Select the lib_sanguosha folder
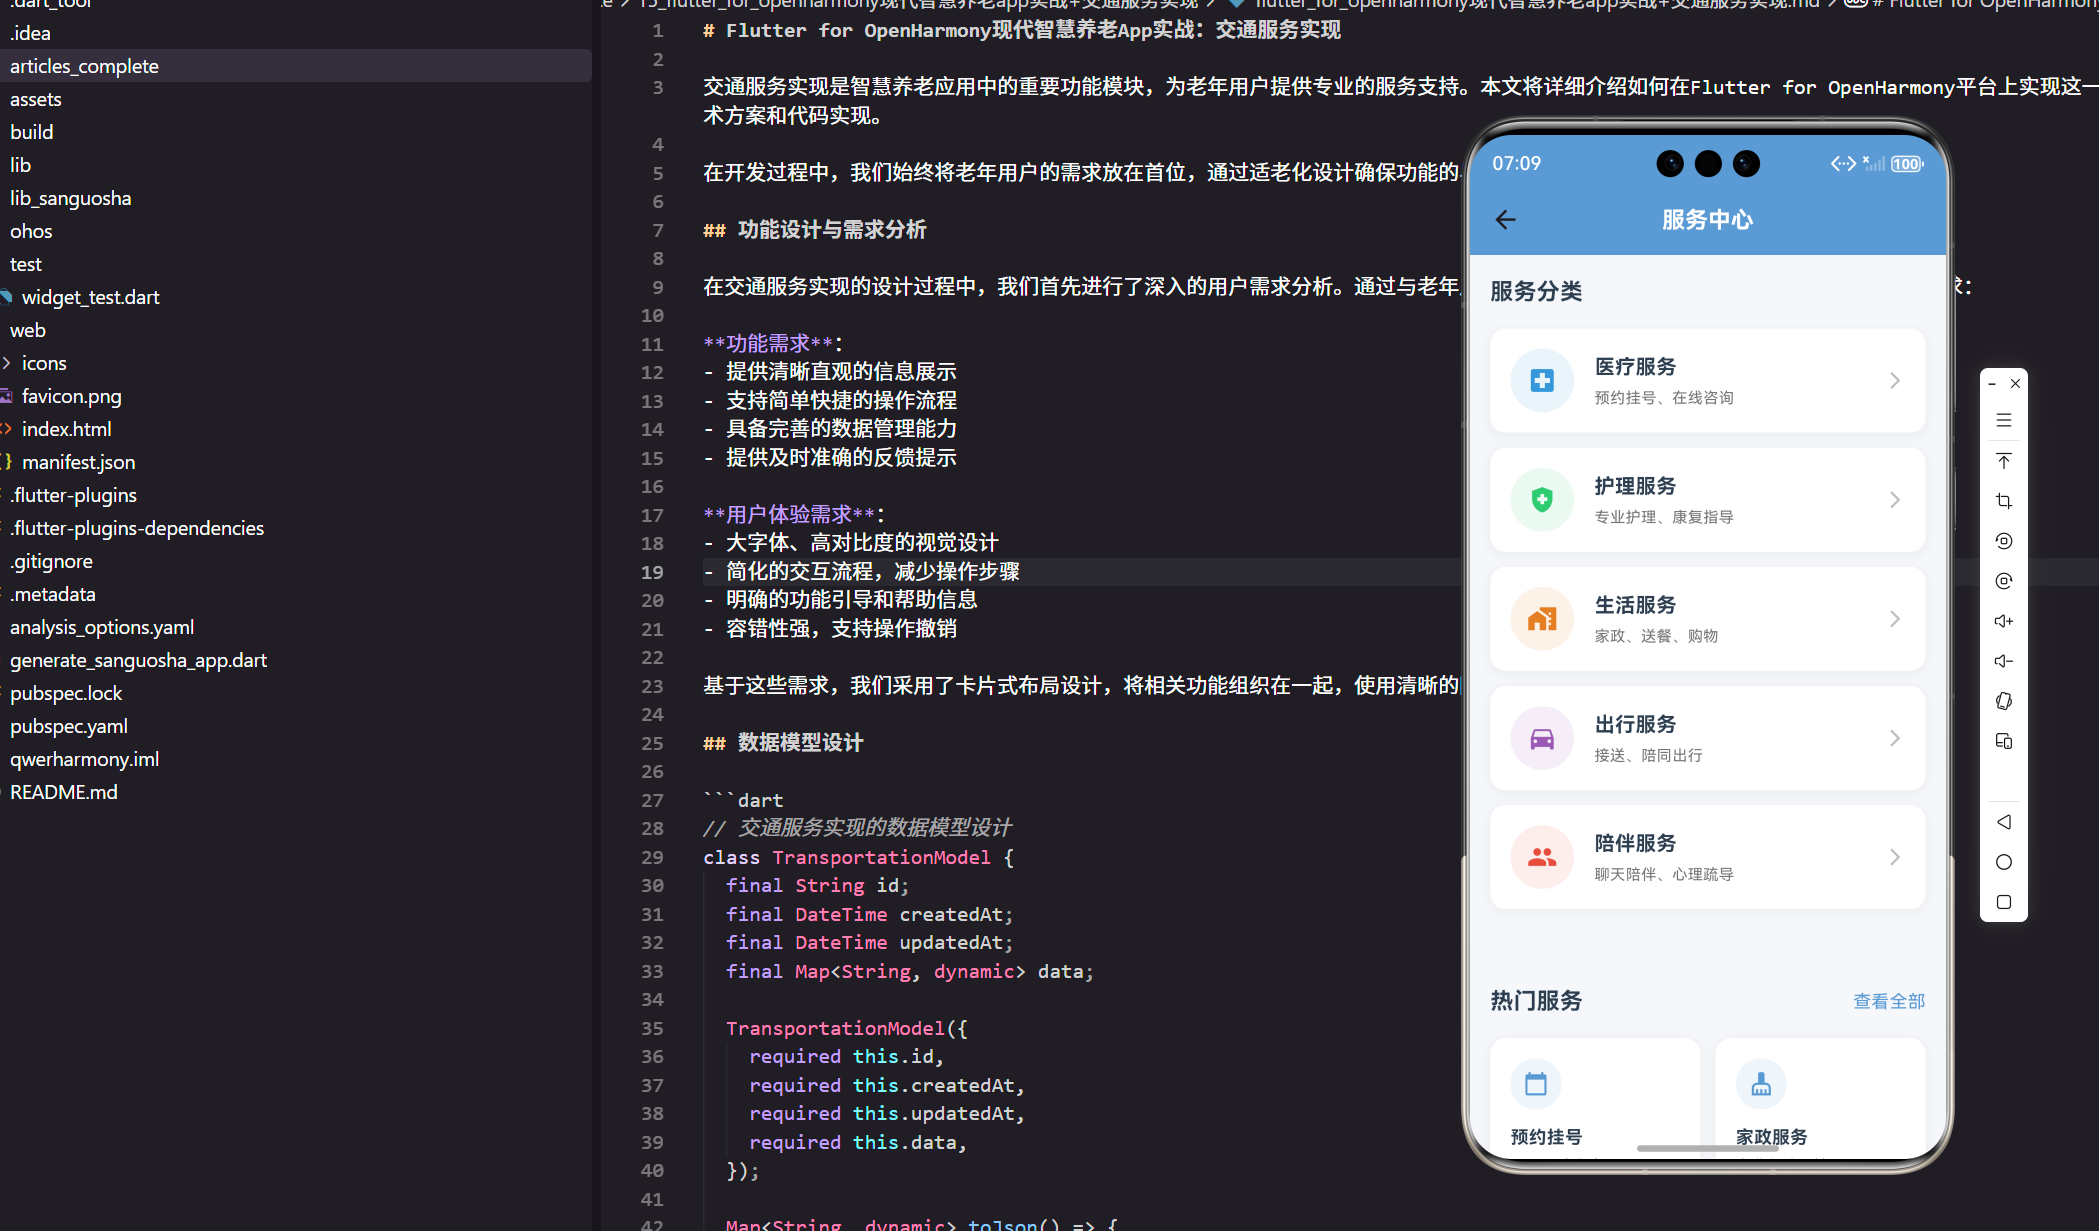 tap(296, 198)
